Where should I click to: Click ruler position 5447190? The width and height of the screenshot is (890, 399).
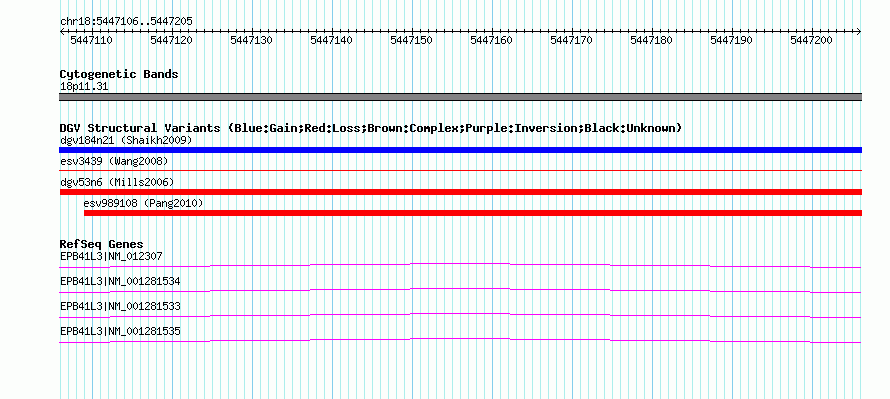pyautogui.click(x=732, y=40)
